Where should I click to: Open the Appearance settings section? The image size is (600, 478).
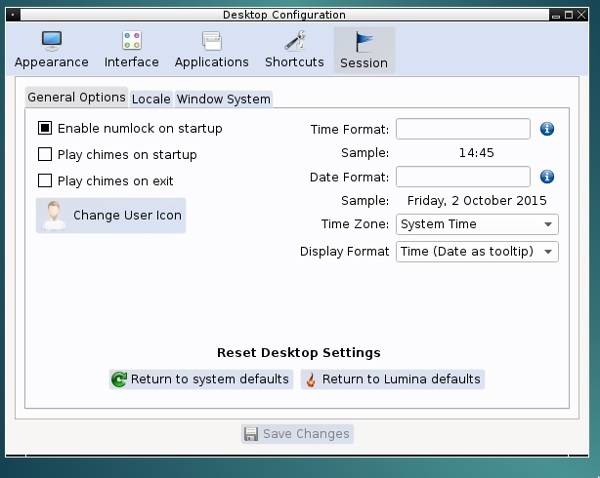(x=51, y=50)
